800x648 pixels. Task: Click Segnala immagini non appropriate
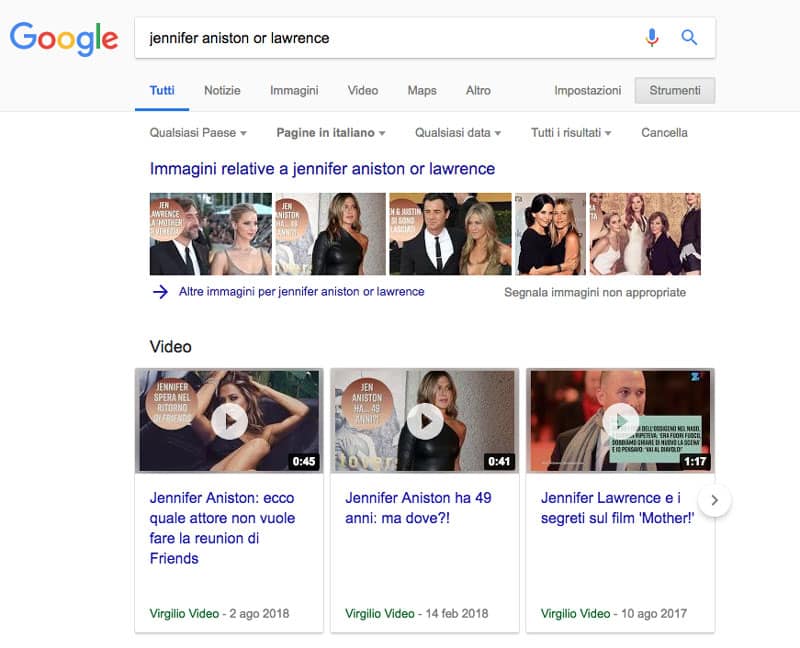coord(595,292)
